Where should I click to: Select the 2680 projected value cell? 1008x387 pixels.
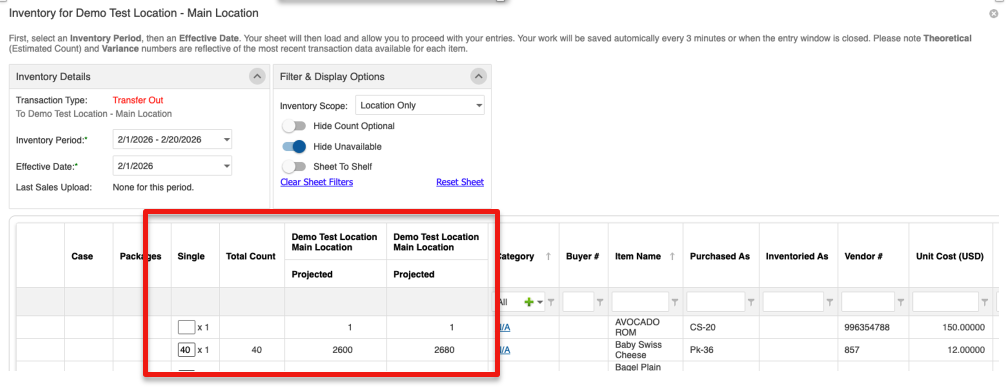tap(437, 350)
